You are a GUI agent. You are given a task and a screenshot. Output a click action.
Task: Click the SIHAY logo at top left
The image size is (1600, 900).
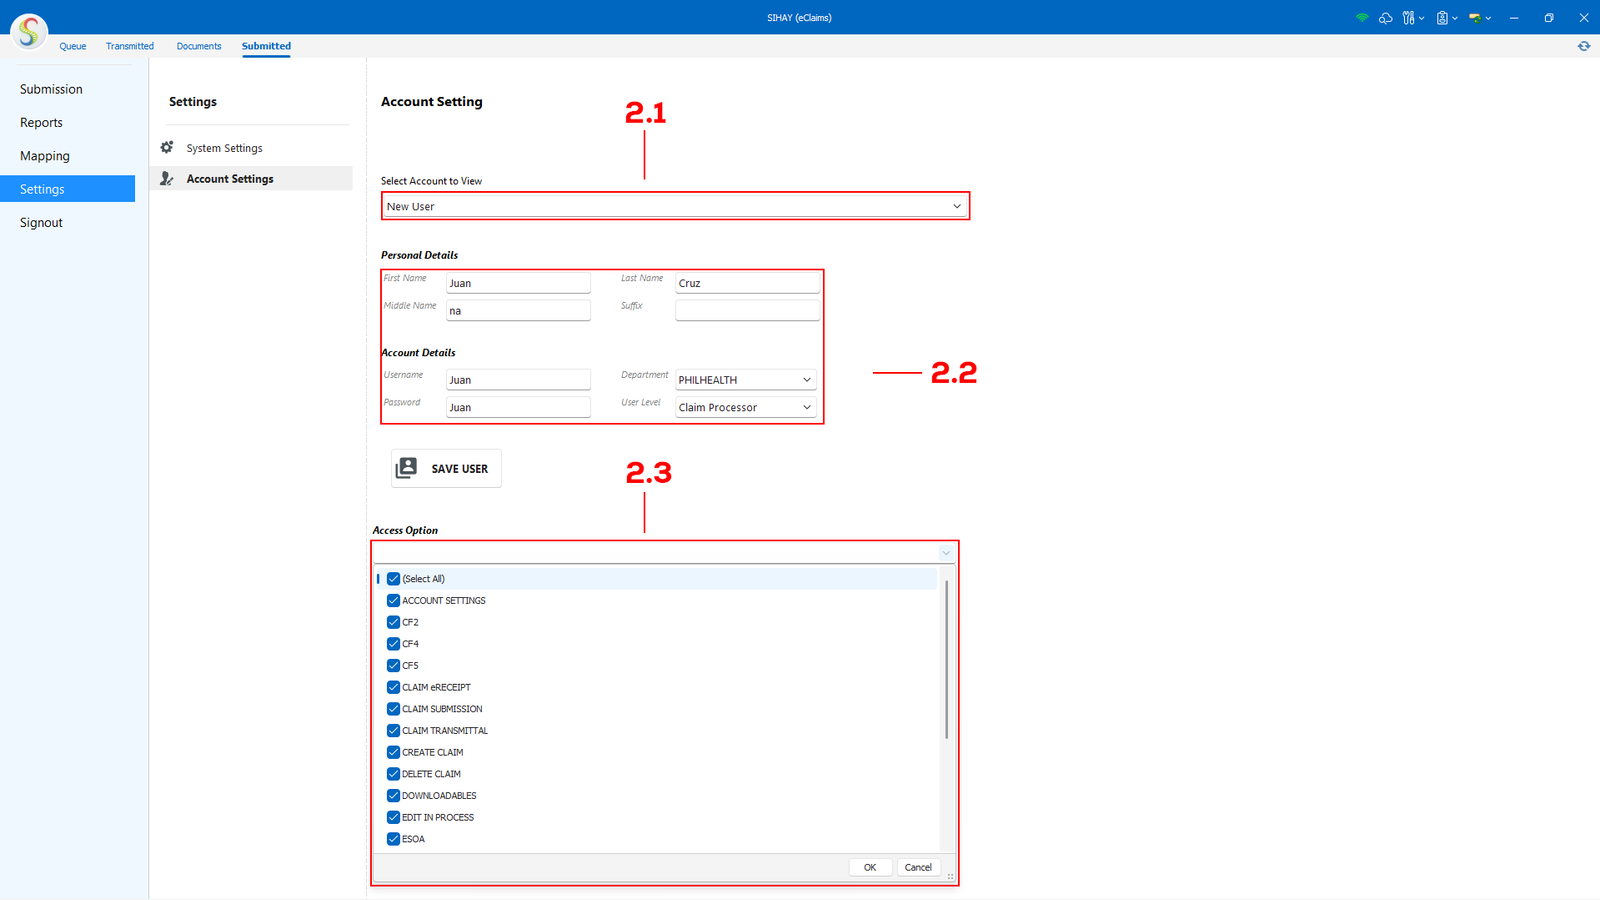(x=29, y=32)
